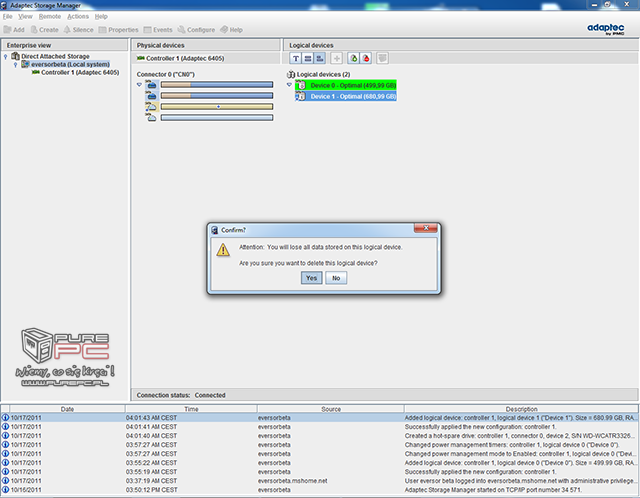Click the Add toolbar button
The width and height of the screenshot is (640, 498).
(x=14, y=30)
